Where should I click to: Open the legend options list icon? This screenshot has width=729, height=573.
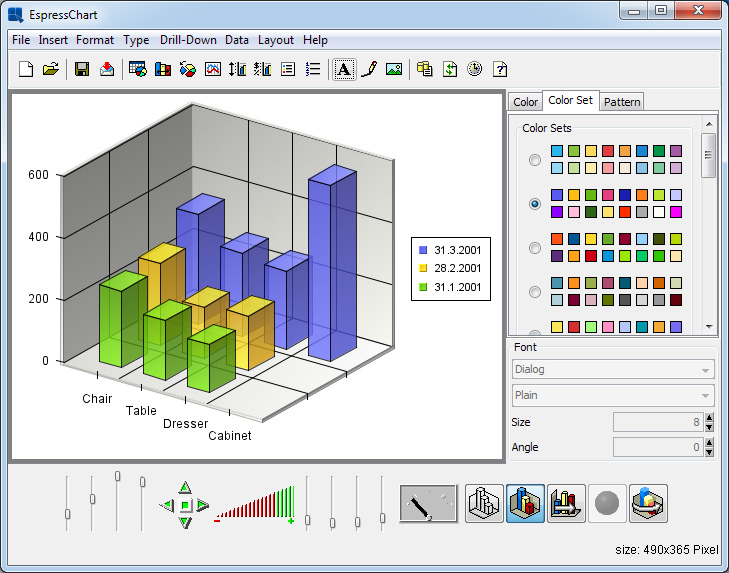(x=288, y=69)
